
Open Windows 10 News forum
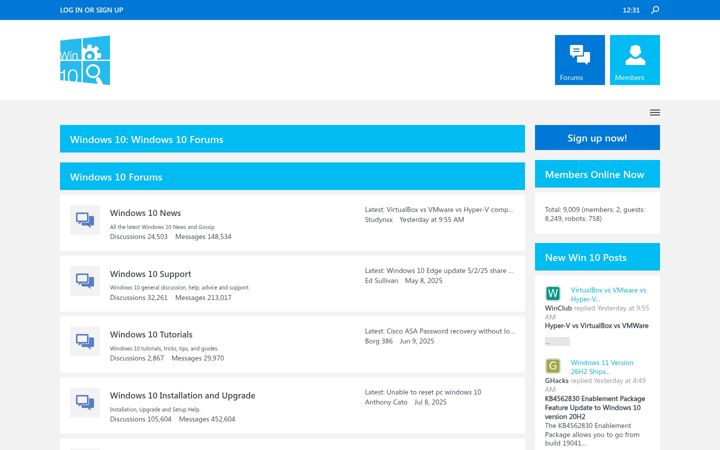pyautogui.click(x=145, y=213)
